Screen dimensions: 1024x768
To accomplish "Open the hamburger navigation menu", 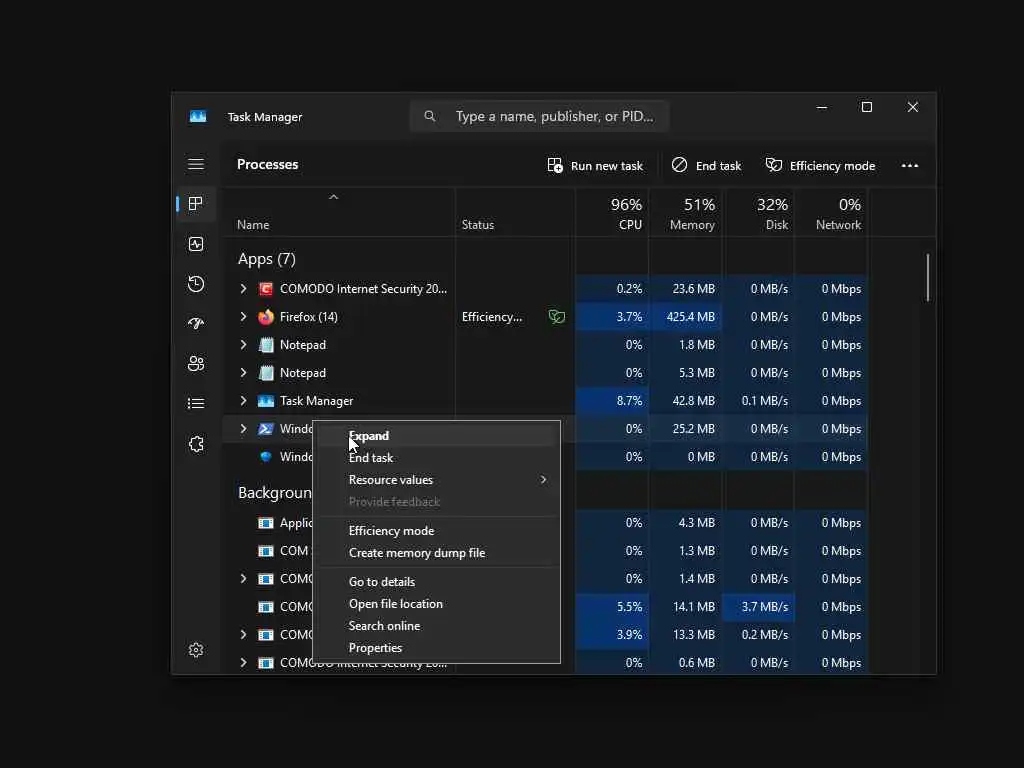I will point(196,164).
